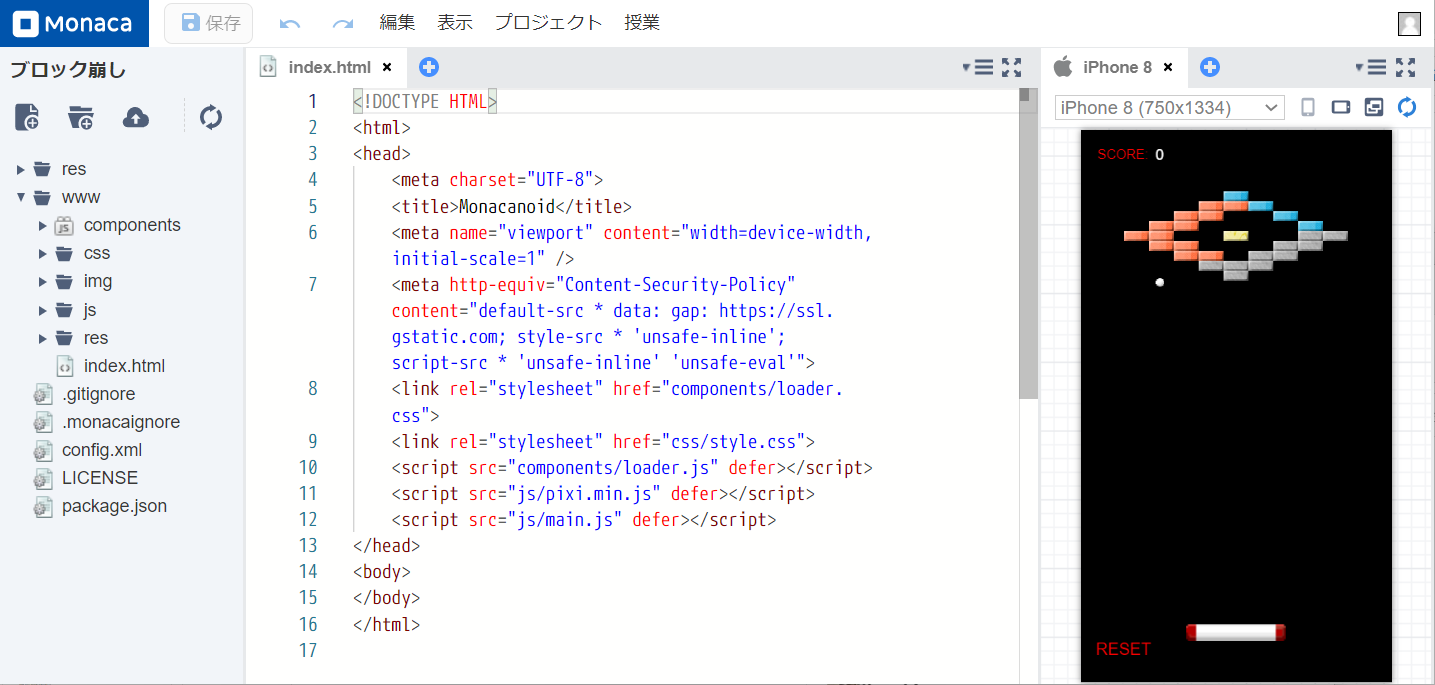The height and width of the screenshot is (685, 1435).
Task: Click RESET in the game preview
Action: point(1123,649)
